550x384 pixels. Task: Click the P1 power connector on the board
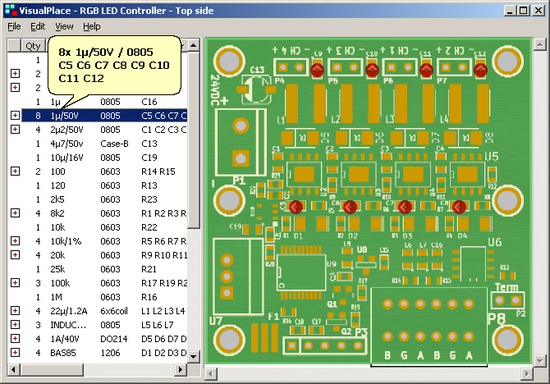241,142
